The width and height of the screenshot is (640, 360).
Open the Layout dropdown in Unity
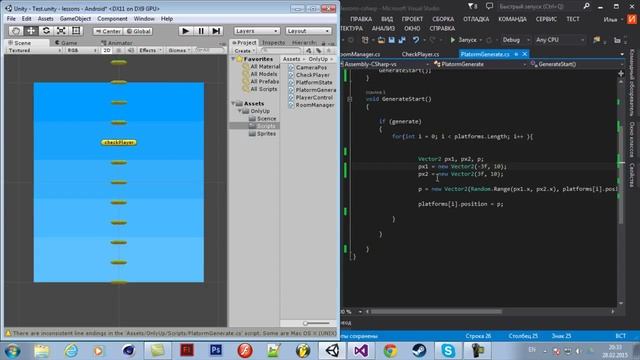click(x=308, y=31)
